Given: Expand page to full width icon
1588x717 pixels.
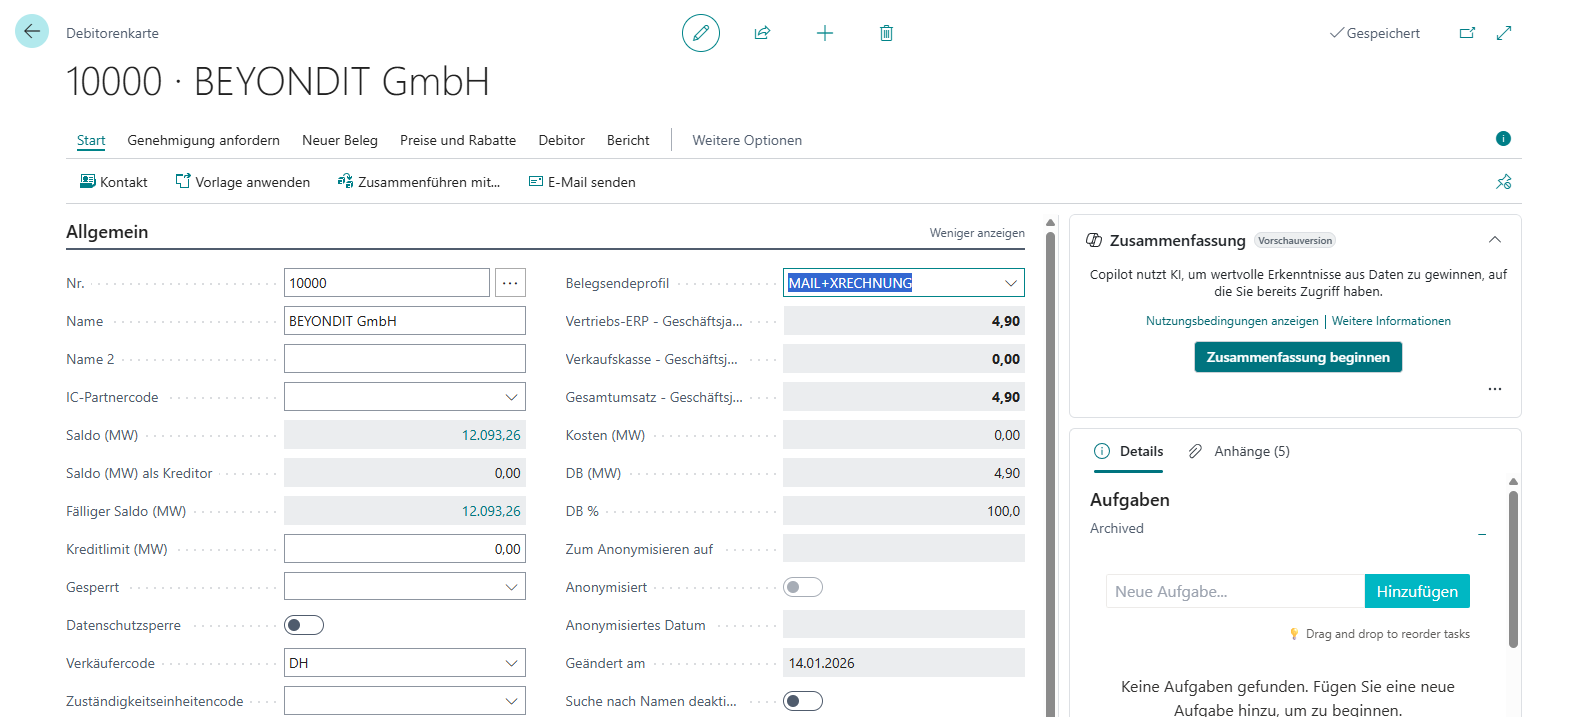Looking at the screenshot, I should (x=1504, y=33).
